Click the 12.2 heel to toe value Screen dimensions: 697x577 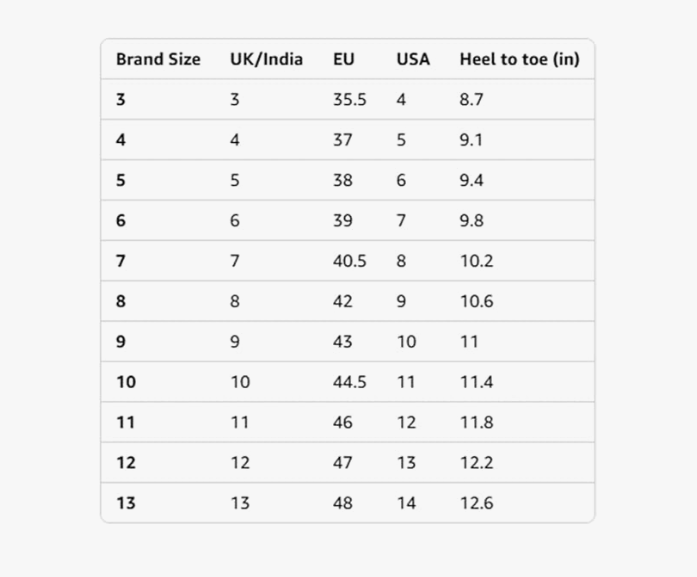click(x=476, y=463)
